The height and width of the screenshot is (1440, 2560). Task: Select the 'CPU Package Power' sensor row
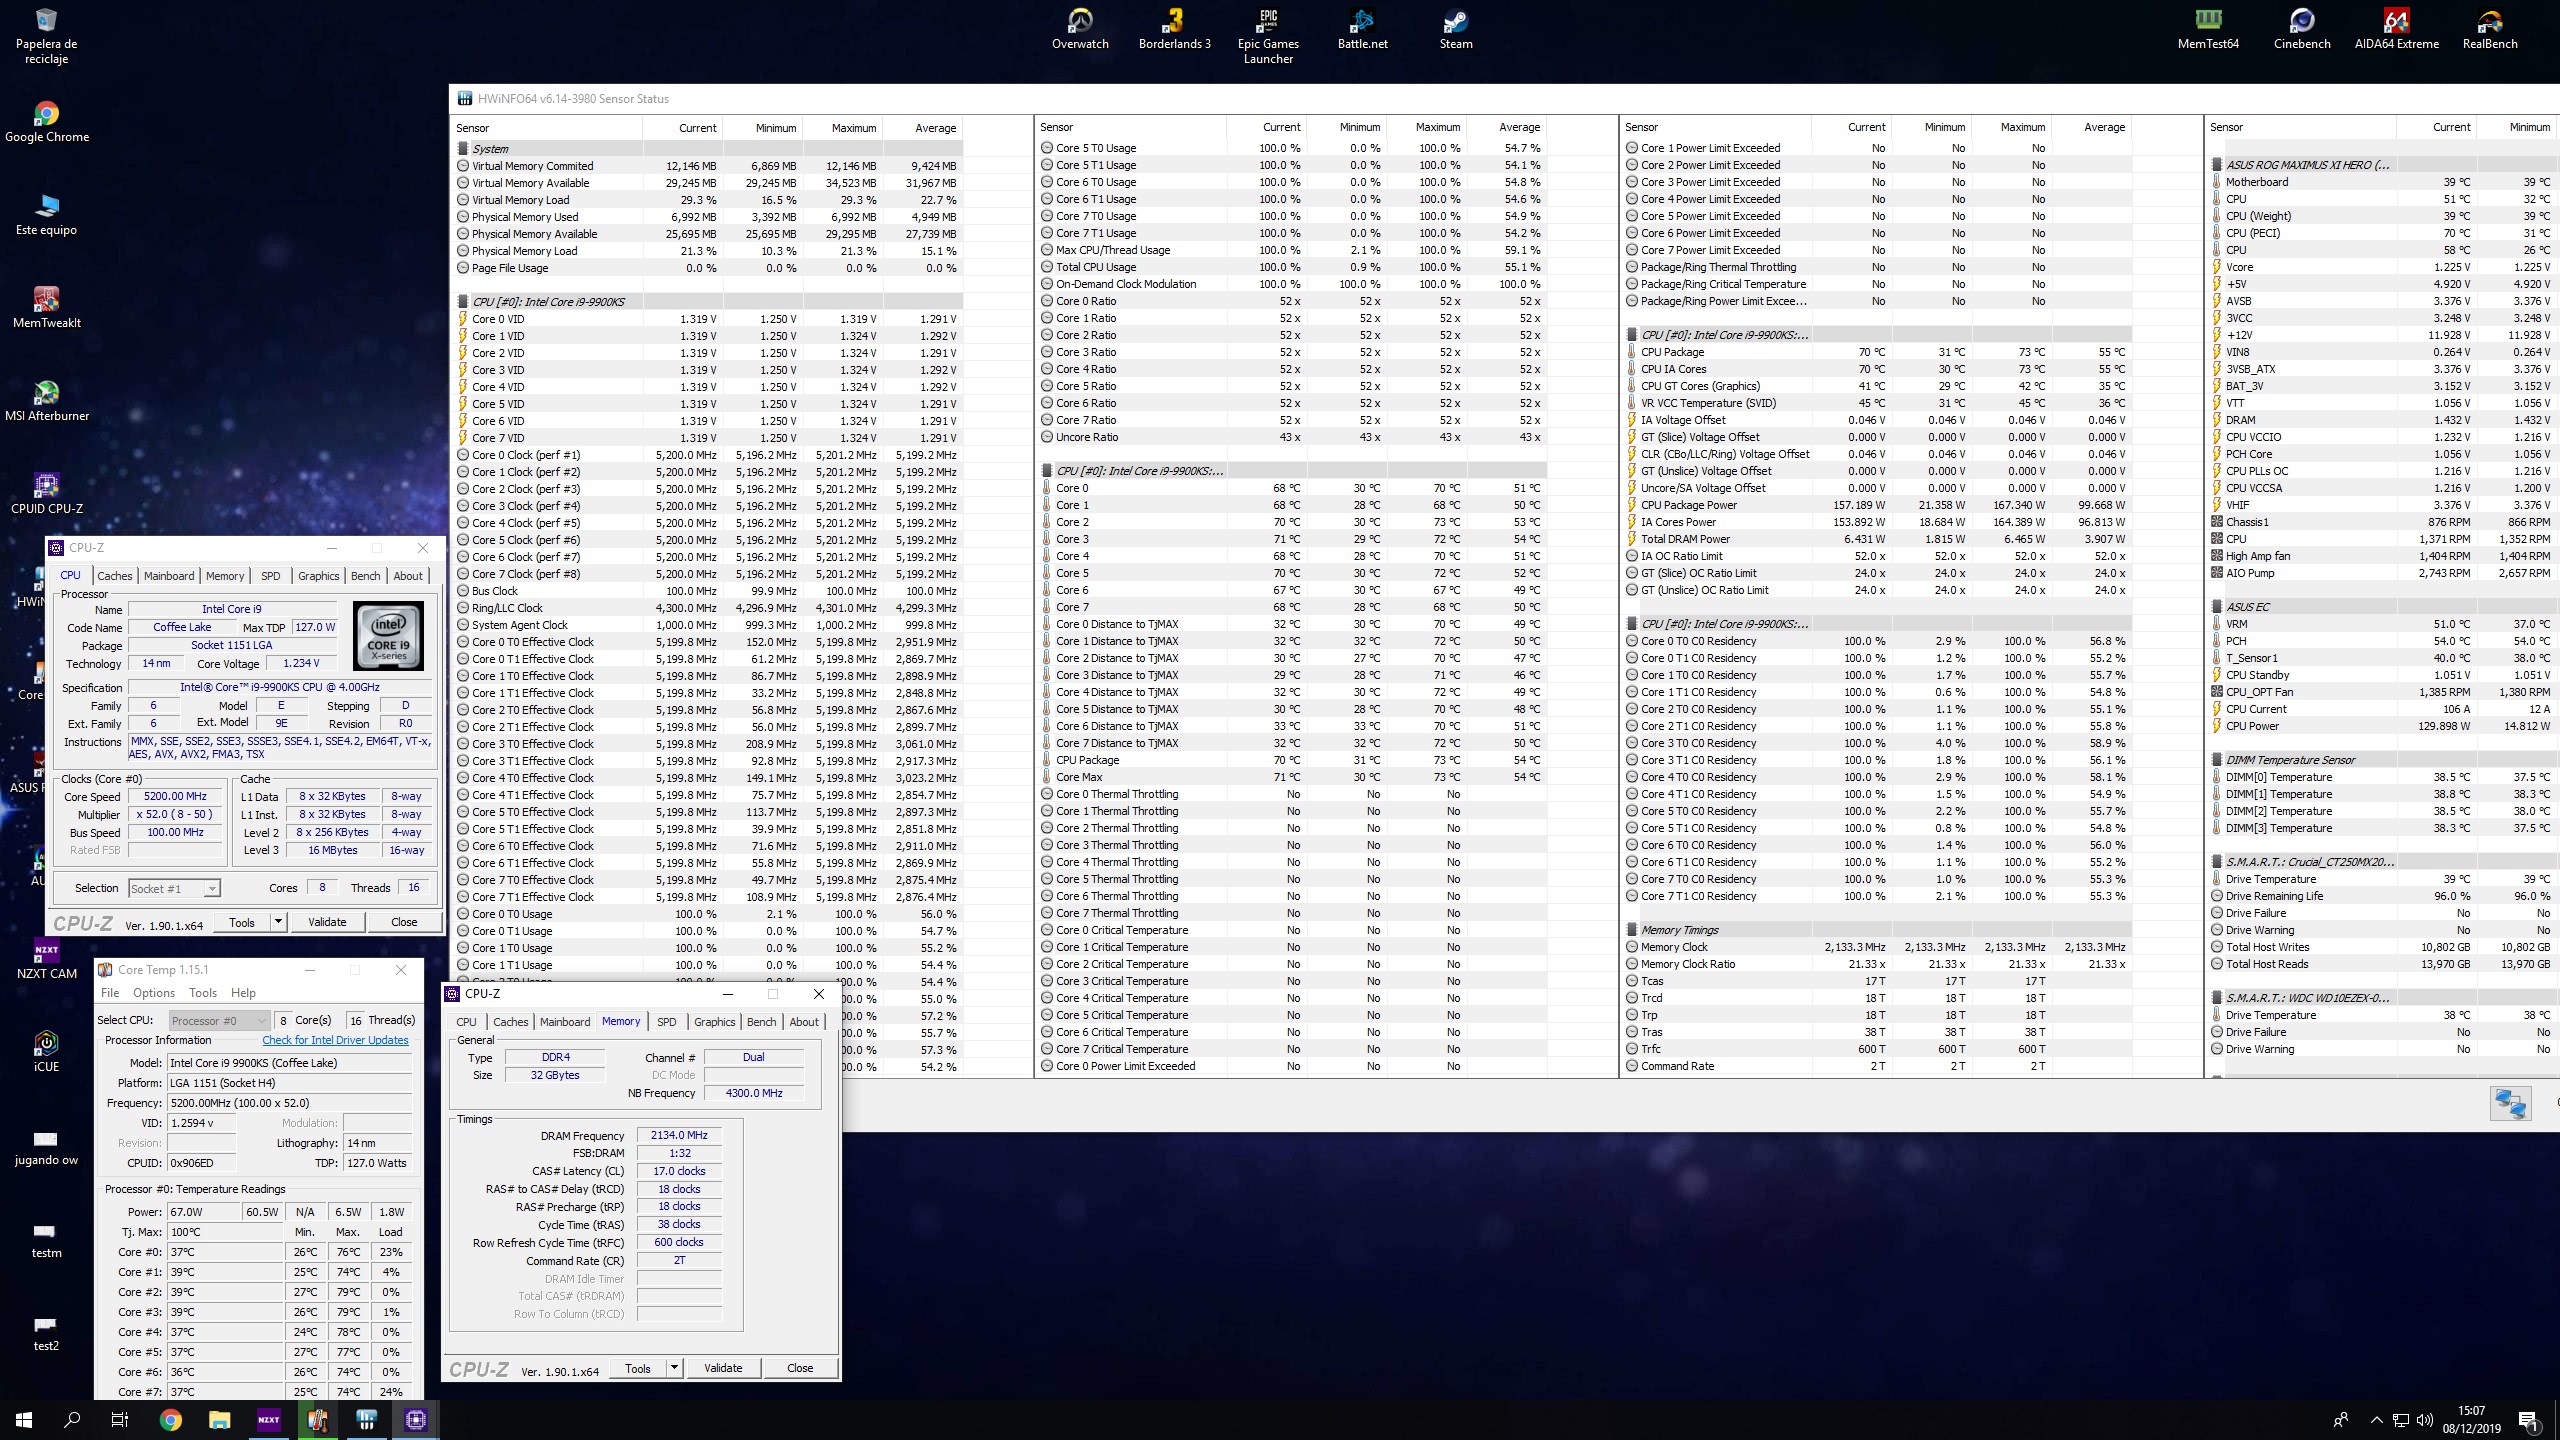tap(1877, 505)
